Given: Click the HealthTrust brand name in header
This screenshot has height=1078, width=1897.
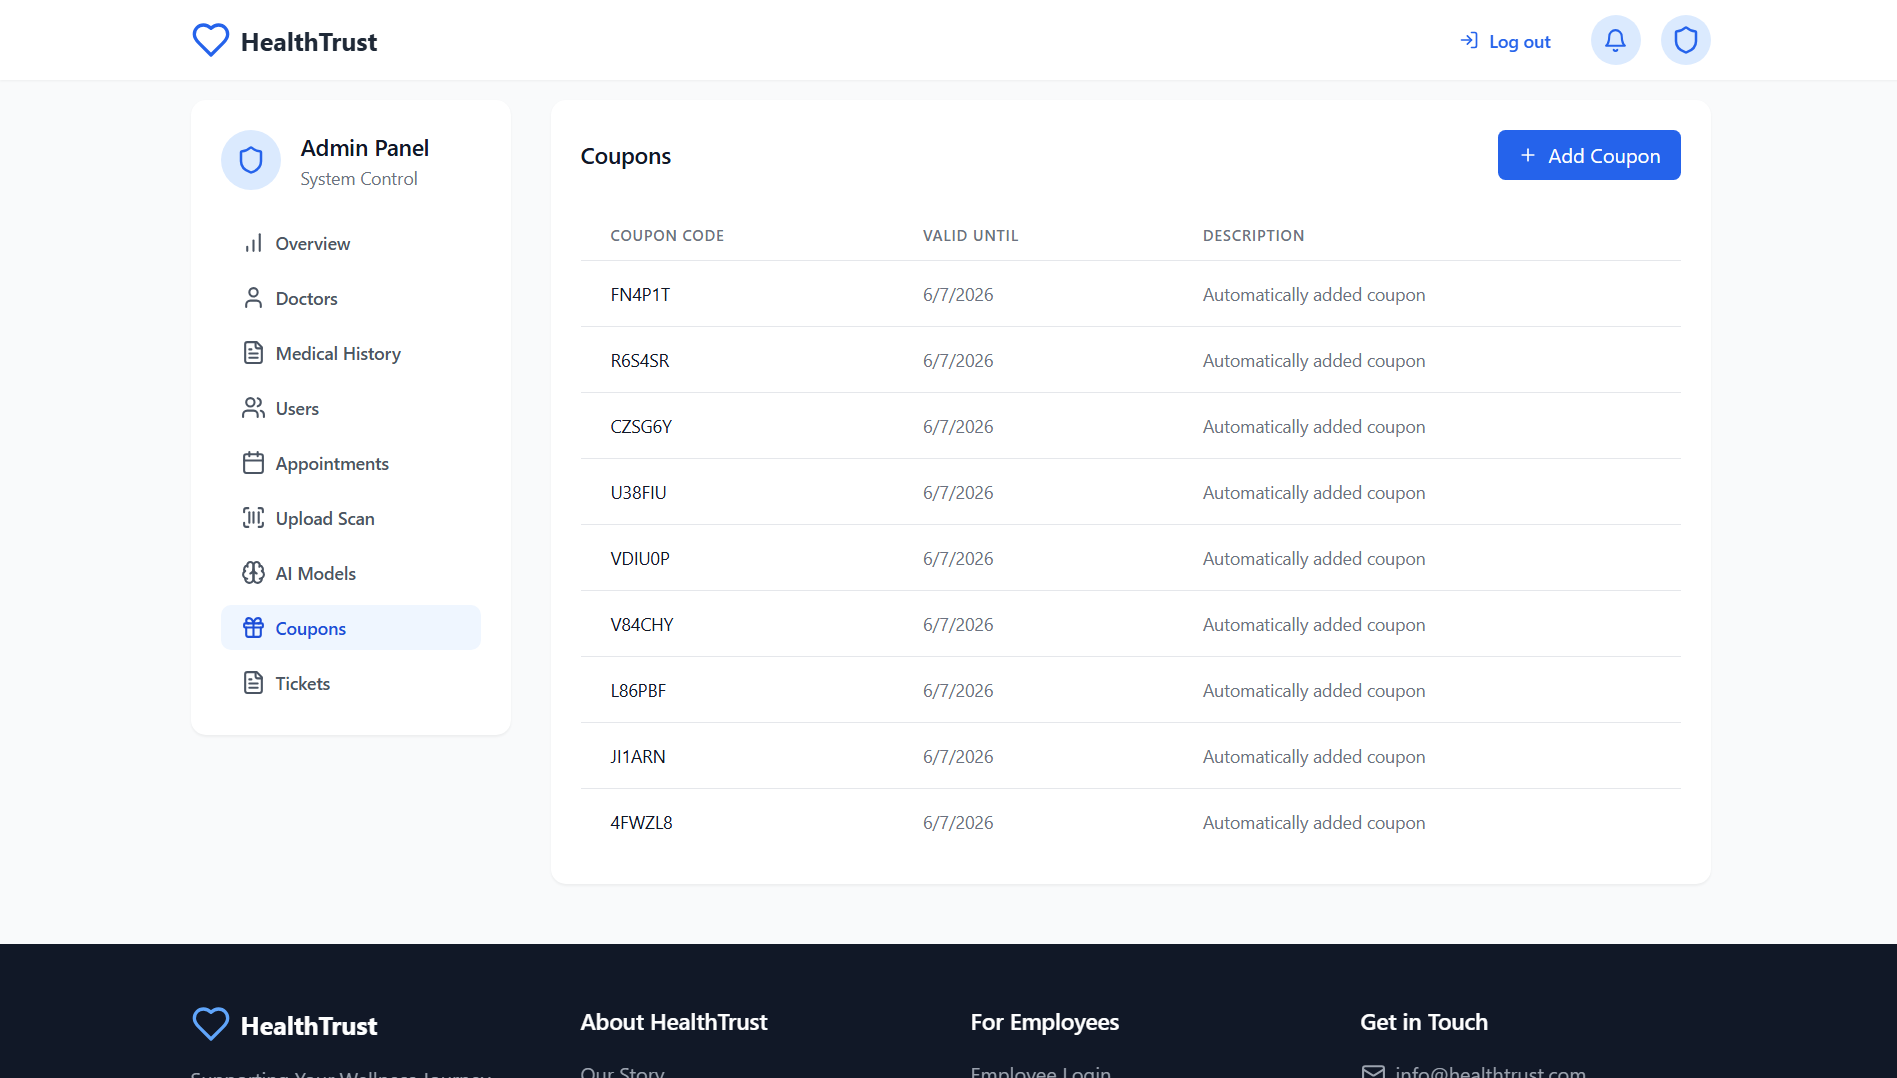Looking at the screenshot, I should point(309,42).
